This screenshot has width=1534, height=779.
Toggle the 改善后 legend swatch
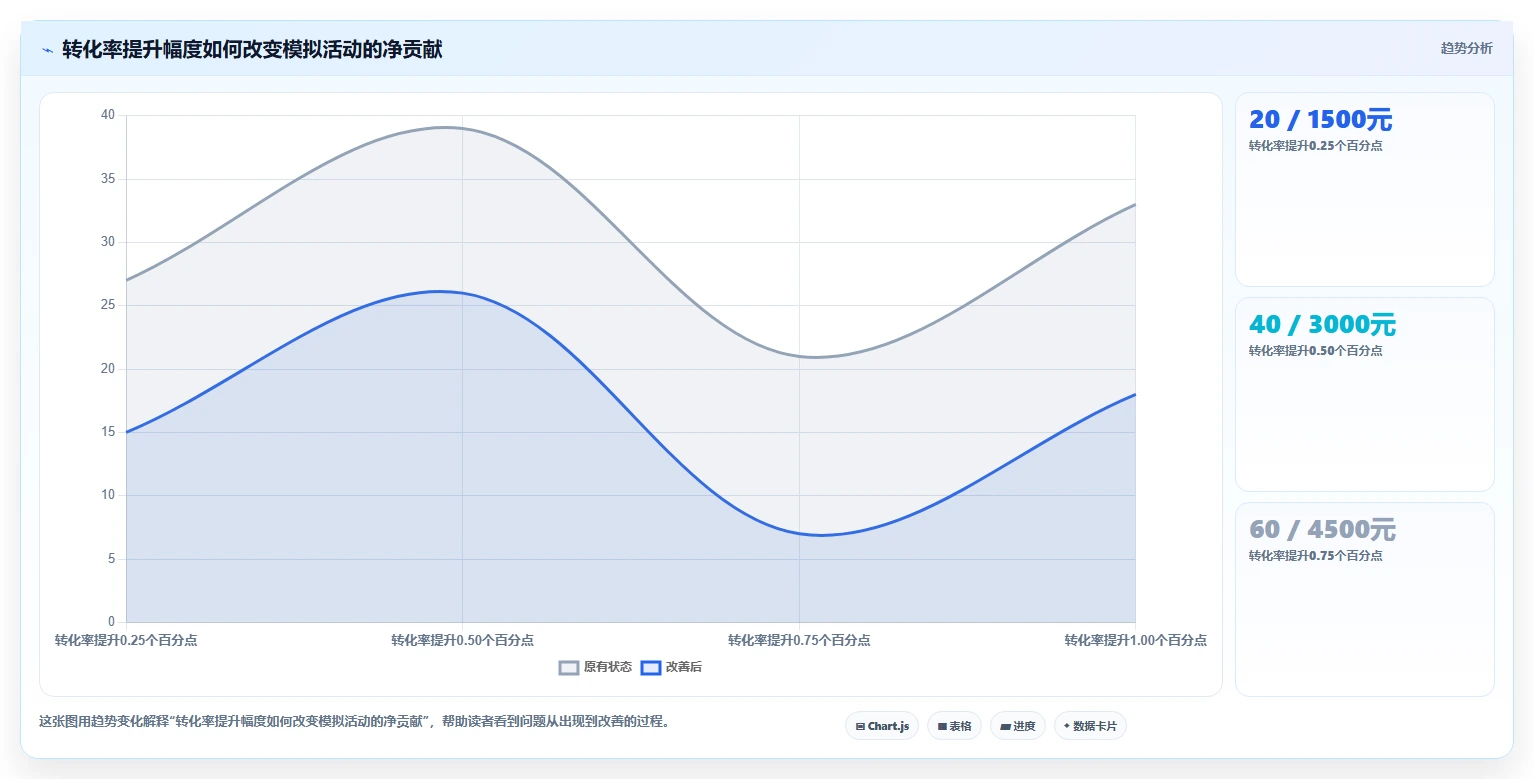[651, 667]
